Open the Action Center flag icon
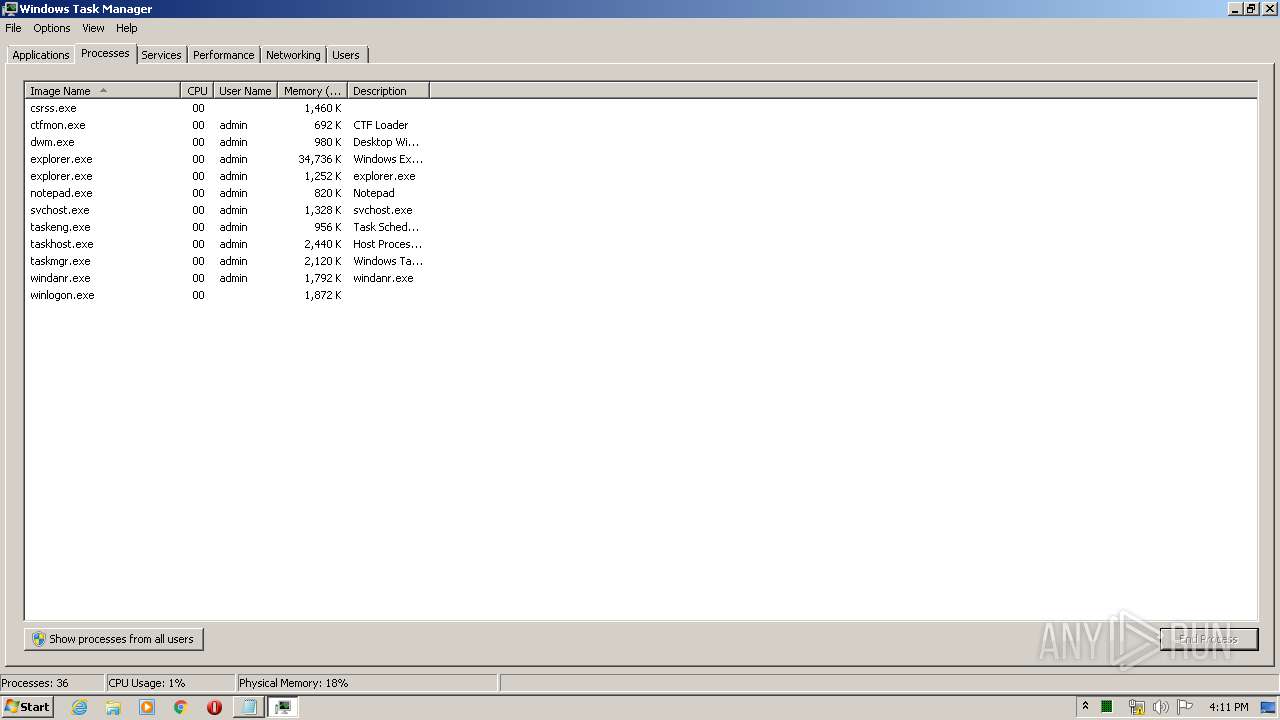The image size is (1280, 720). coord(1185,707)
